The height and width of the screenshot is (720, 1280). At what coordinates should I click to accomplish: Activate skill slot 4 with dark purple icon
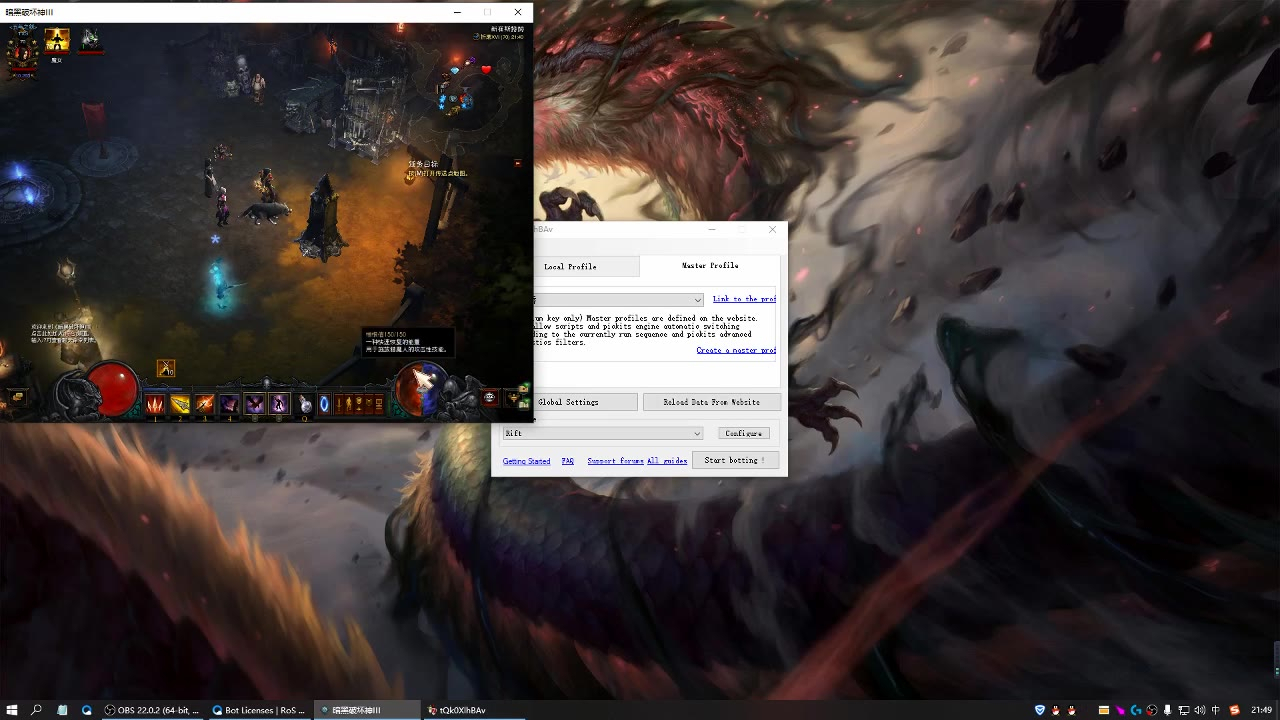[x=230, y=404]
